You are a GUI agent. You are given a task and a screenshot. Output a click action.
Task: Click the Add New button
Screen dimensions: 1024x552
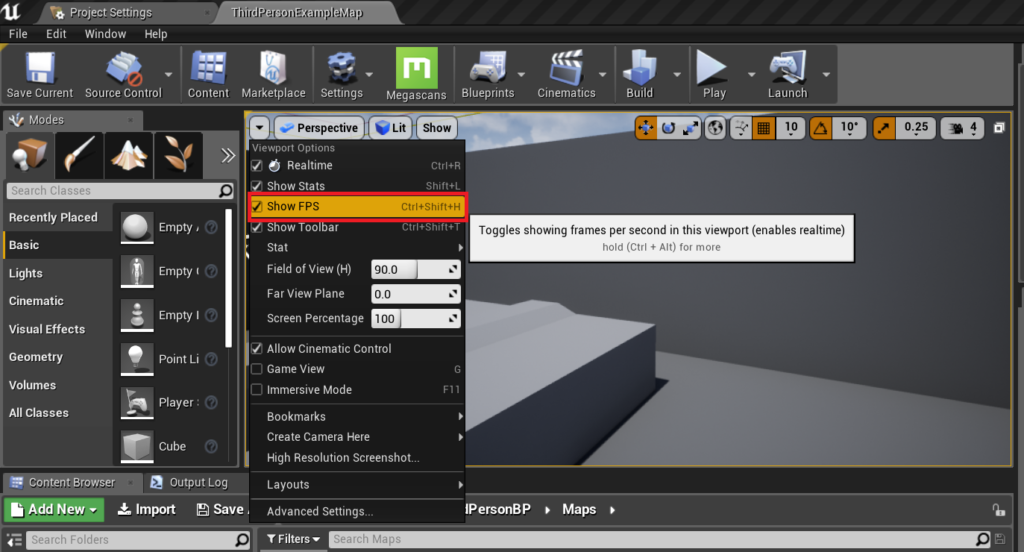pyautogui.click(x=55, y=510)
